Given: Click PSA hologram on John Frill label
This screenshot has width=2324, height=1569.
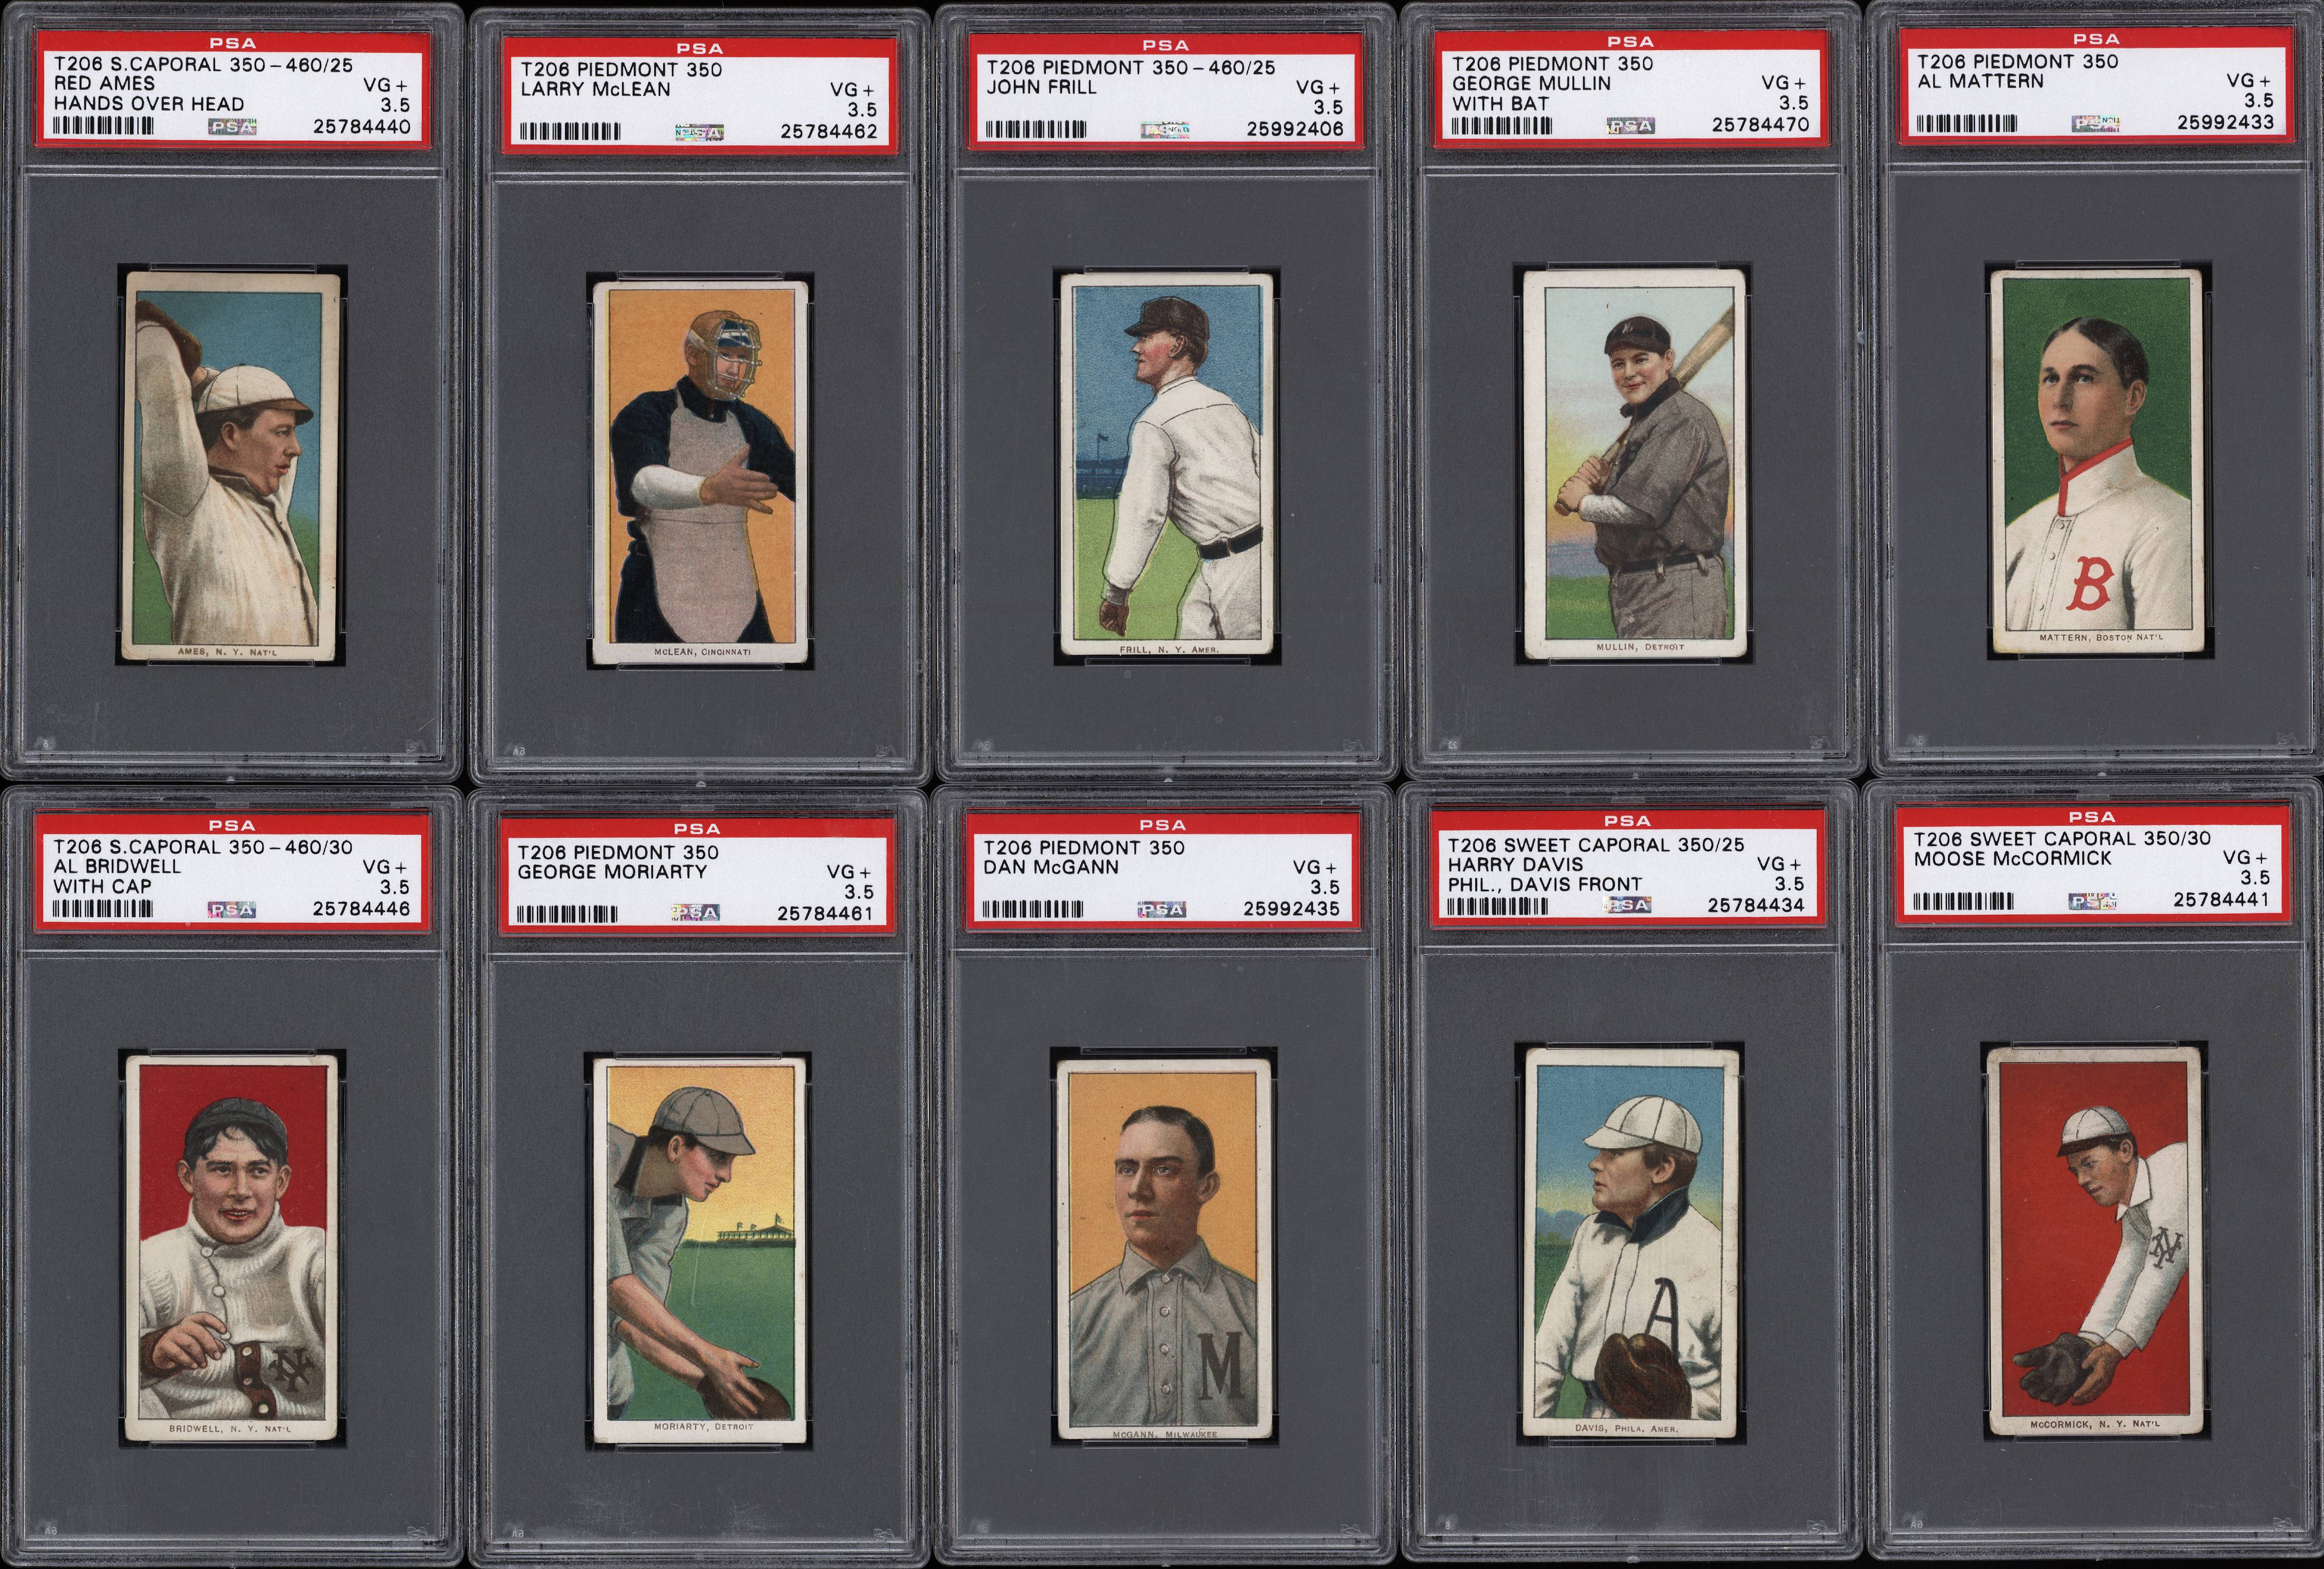Looking at the screenshot, I should point(1165,129).
